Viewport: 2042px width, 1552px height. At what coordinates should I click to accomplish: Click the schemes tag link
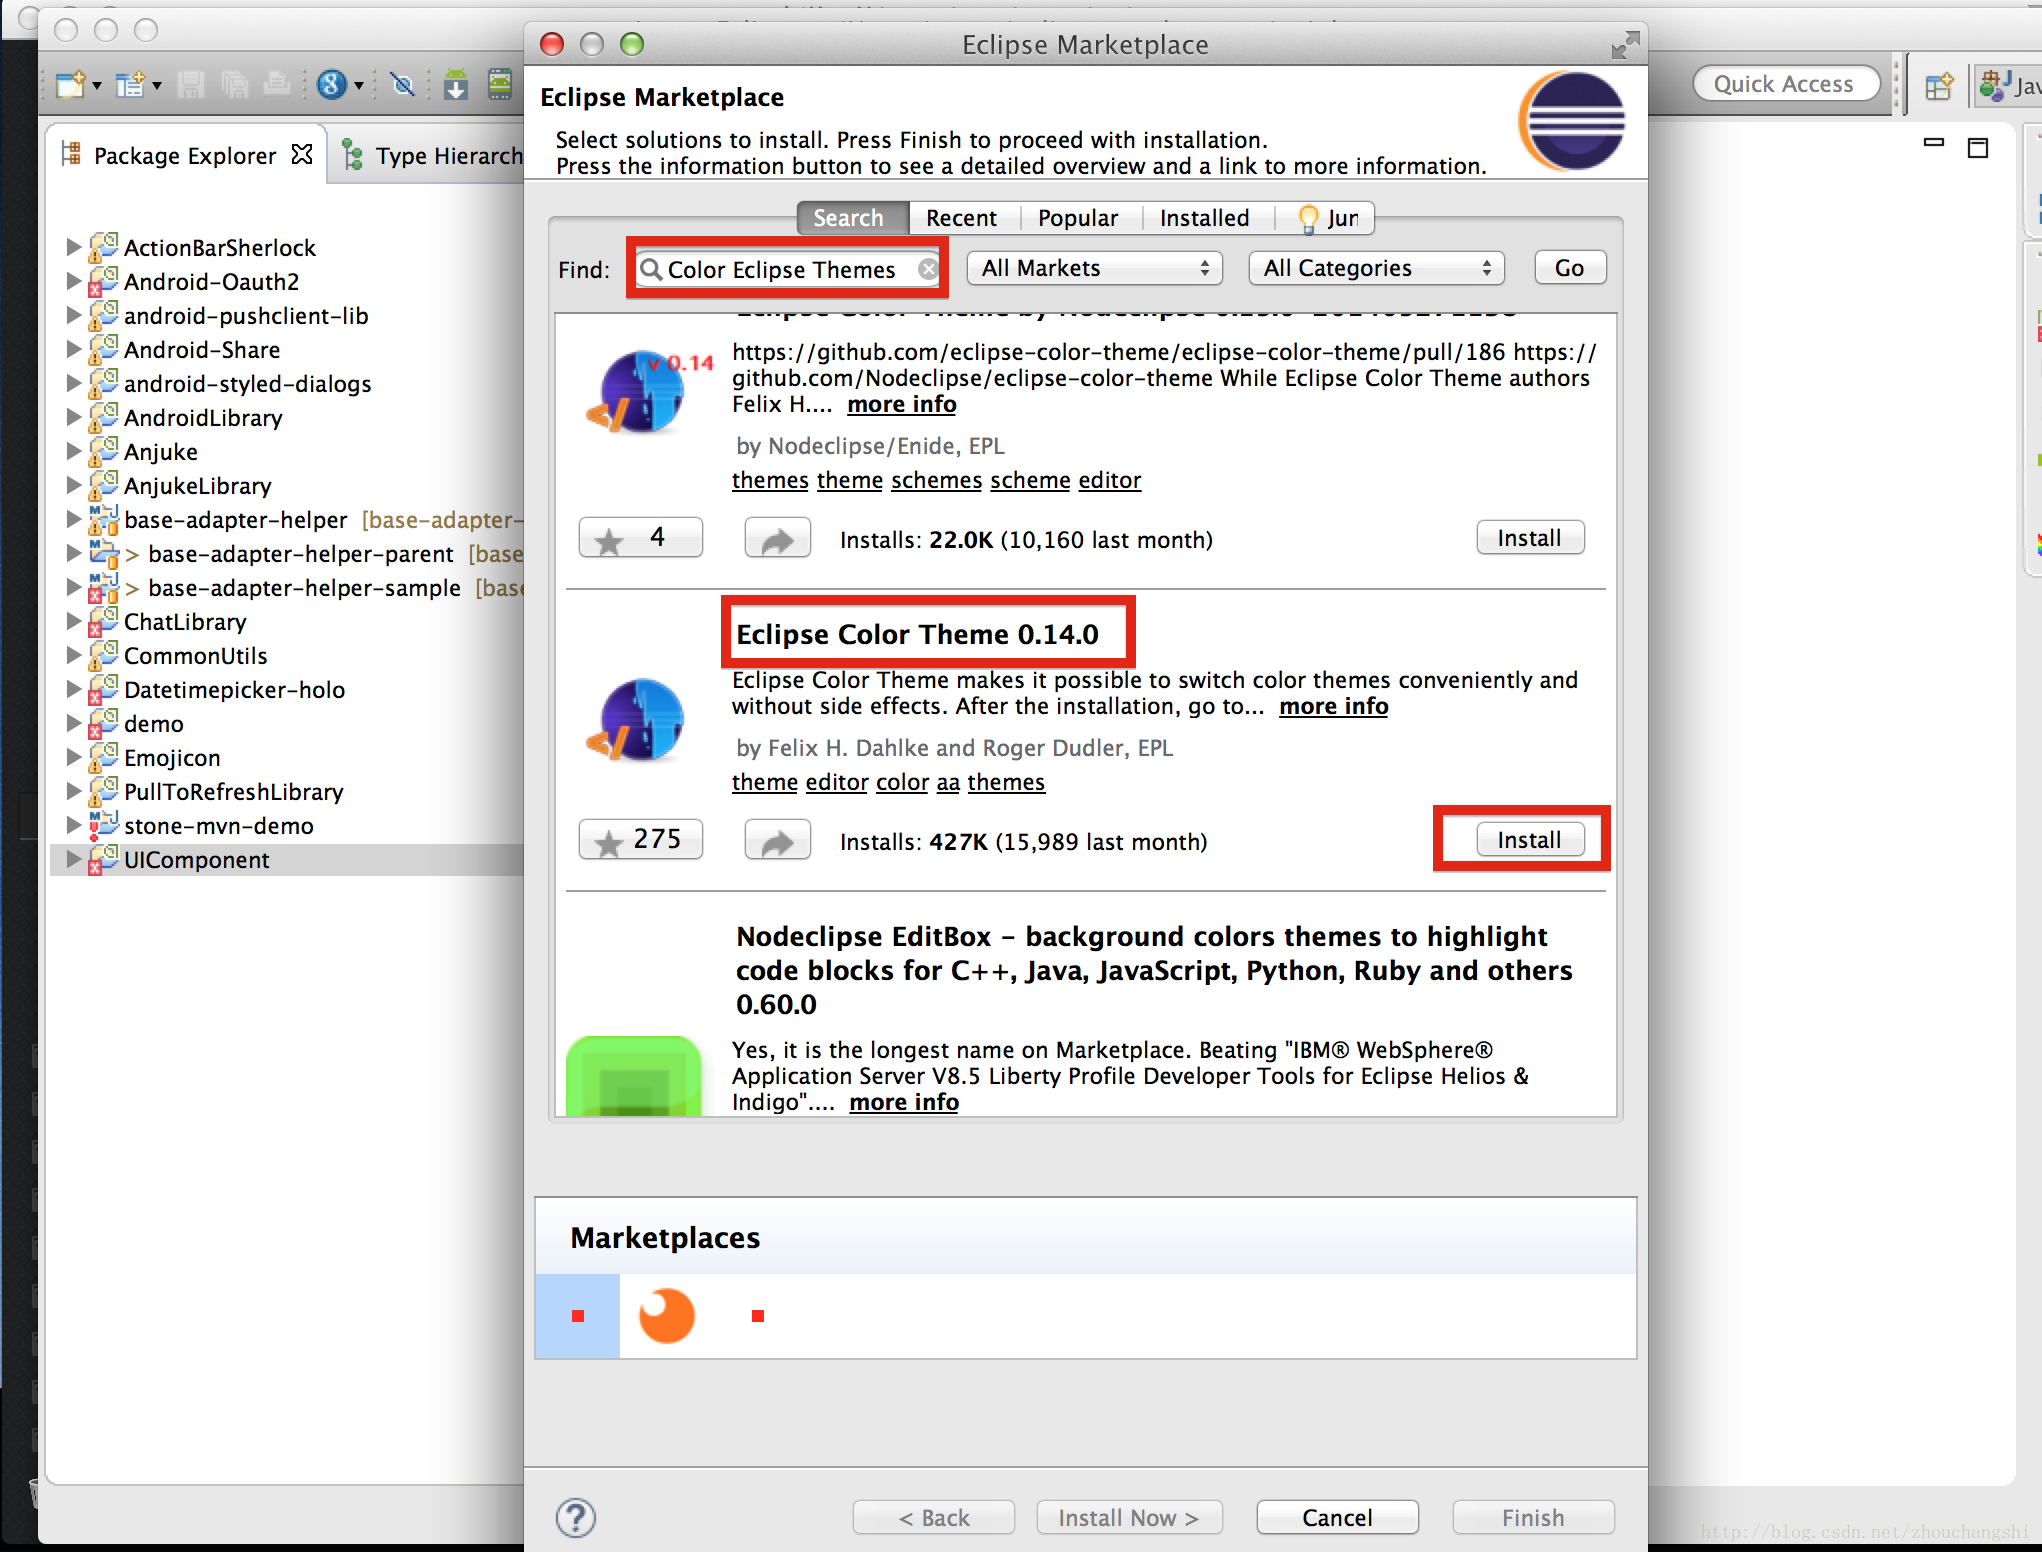936,480
